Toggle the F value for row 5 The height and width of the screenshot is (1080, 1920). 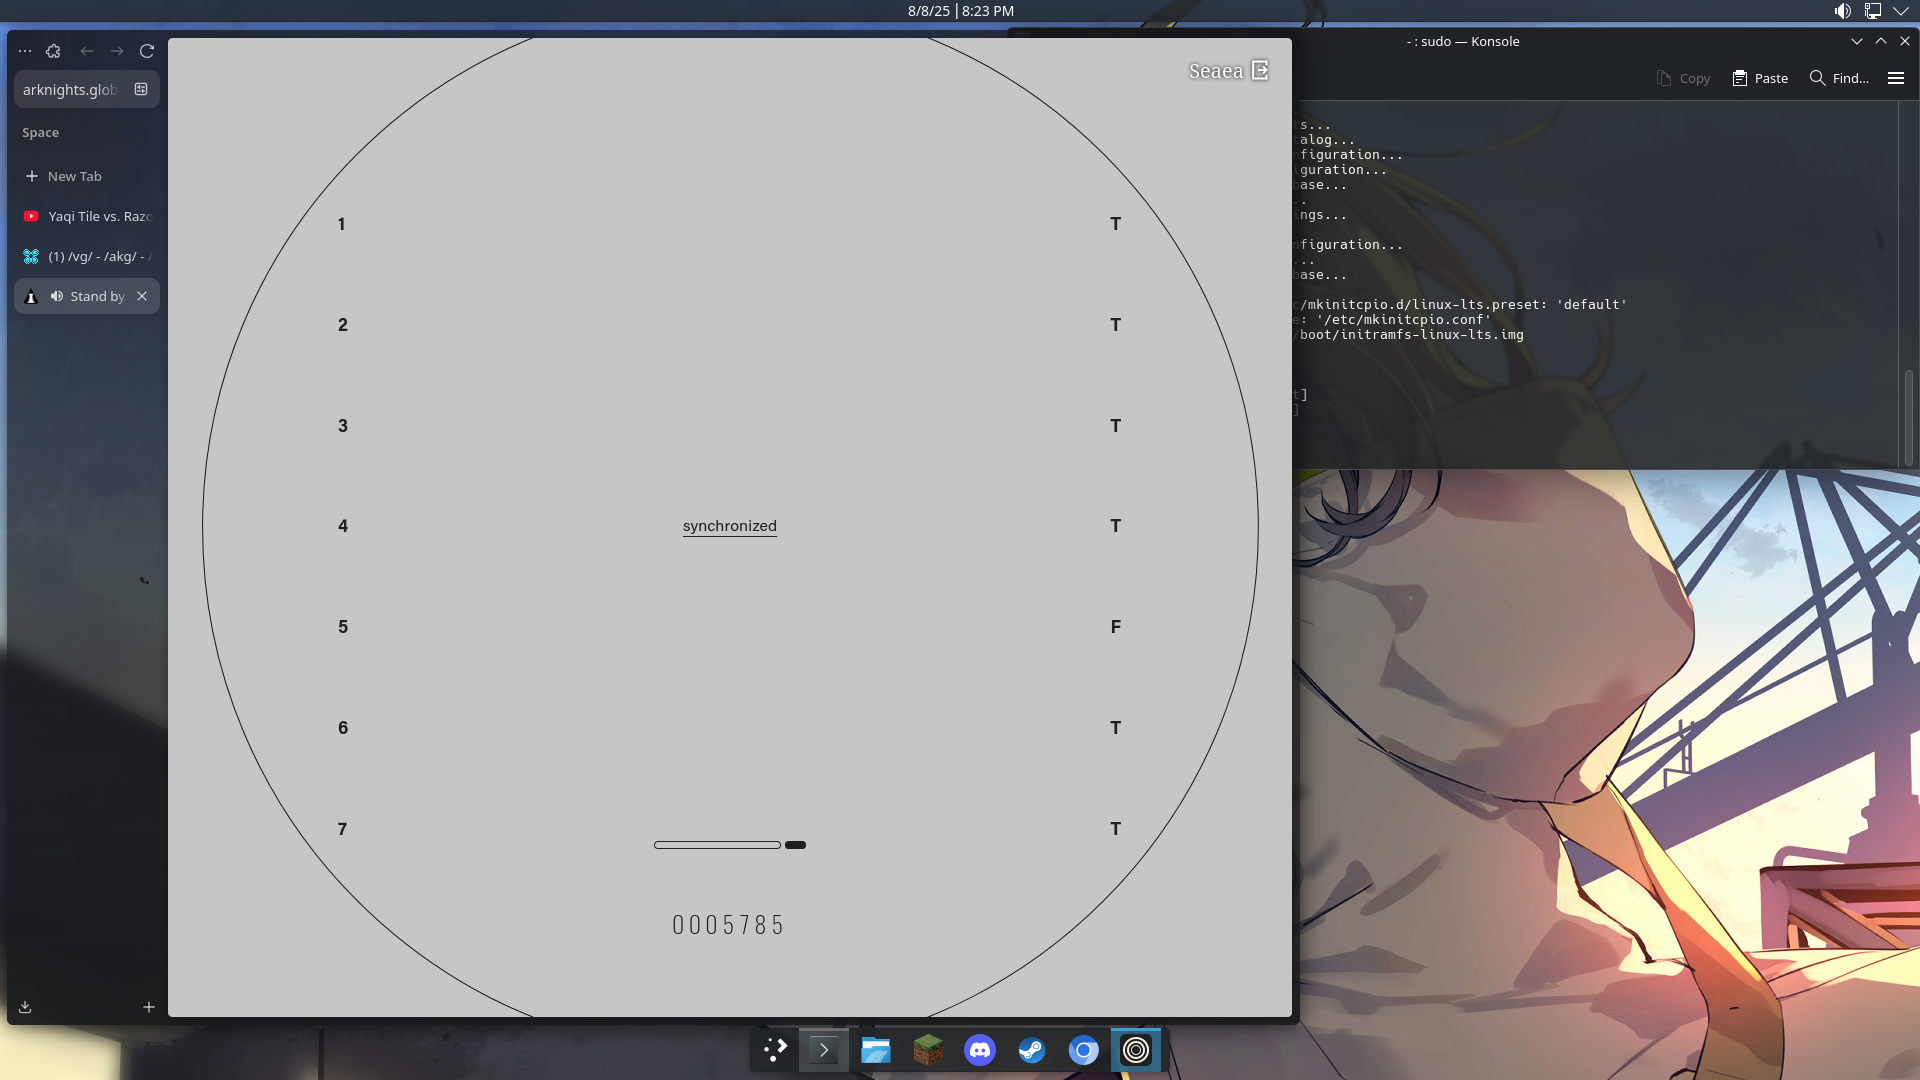point(1116,627)
